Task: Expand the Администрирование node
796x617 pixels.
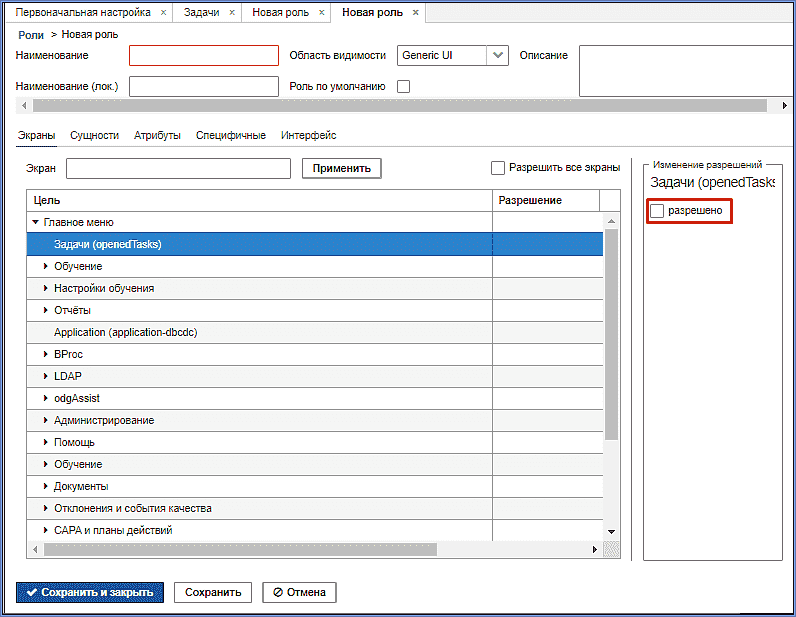Action: point(45,420)
